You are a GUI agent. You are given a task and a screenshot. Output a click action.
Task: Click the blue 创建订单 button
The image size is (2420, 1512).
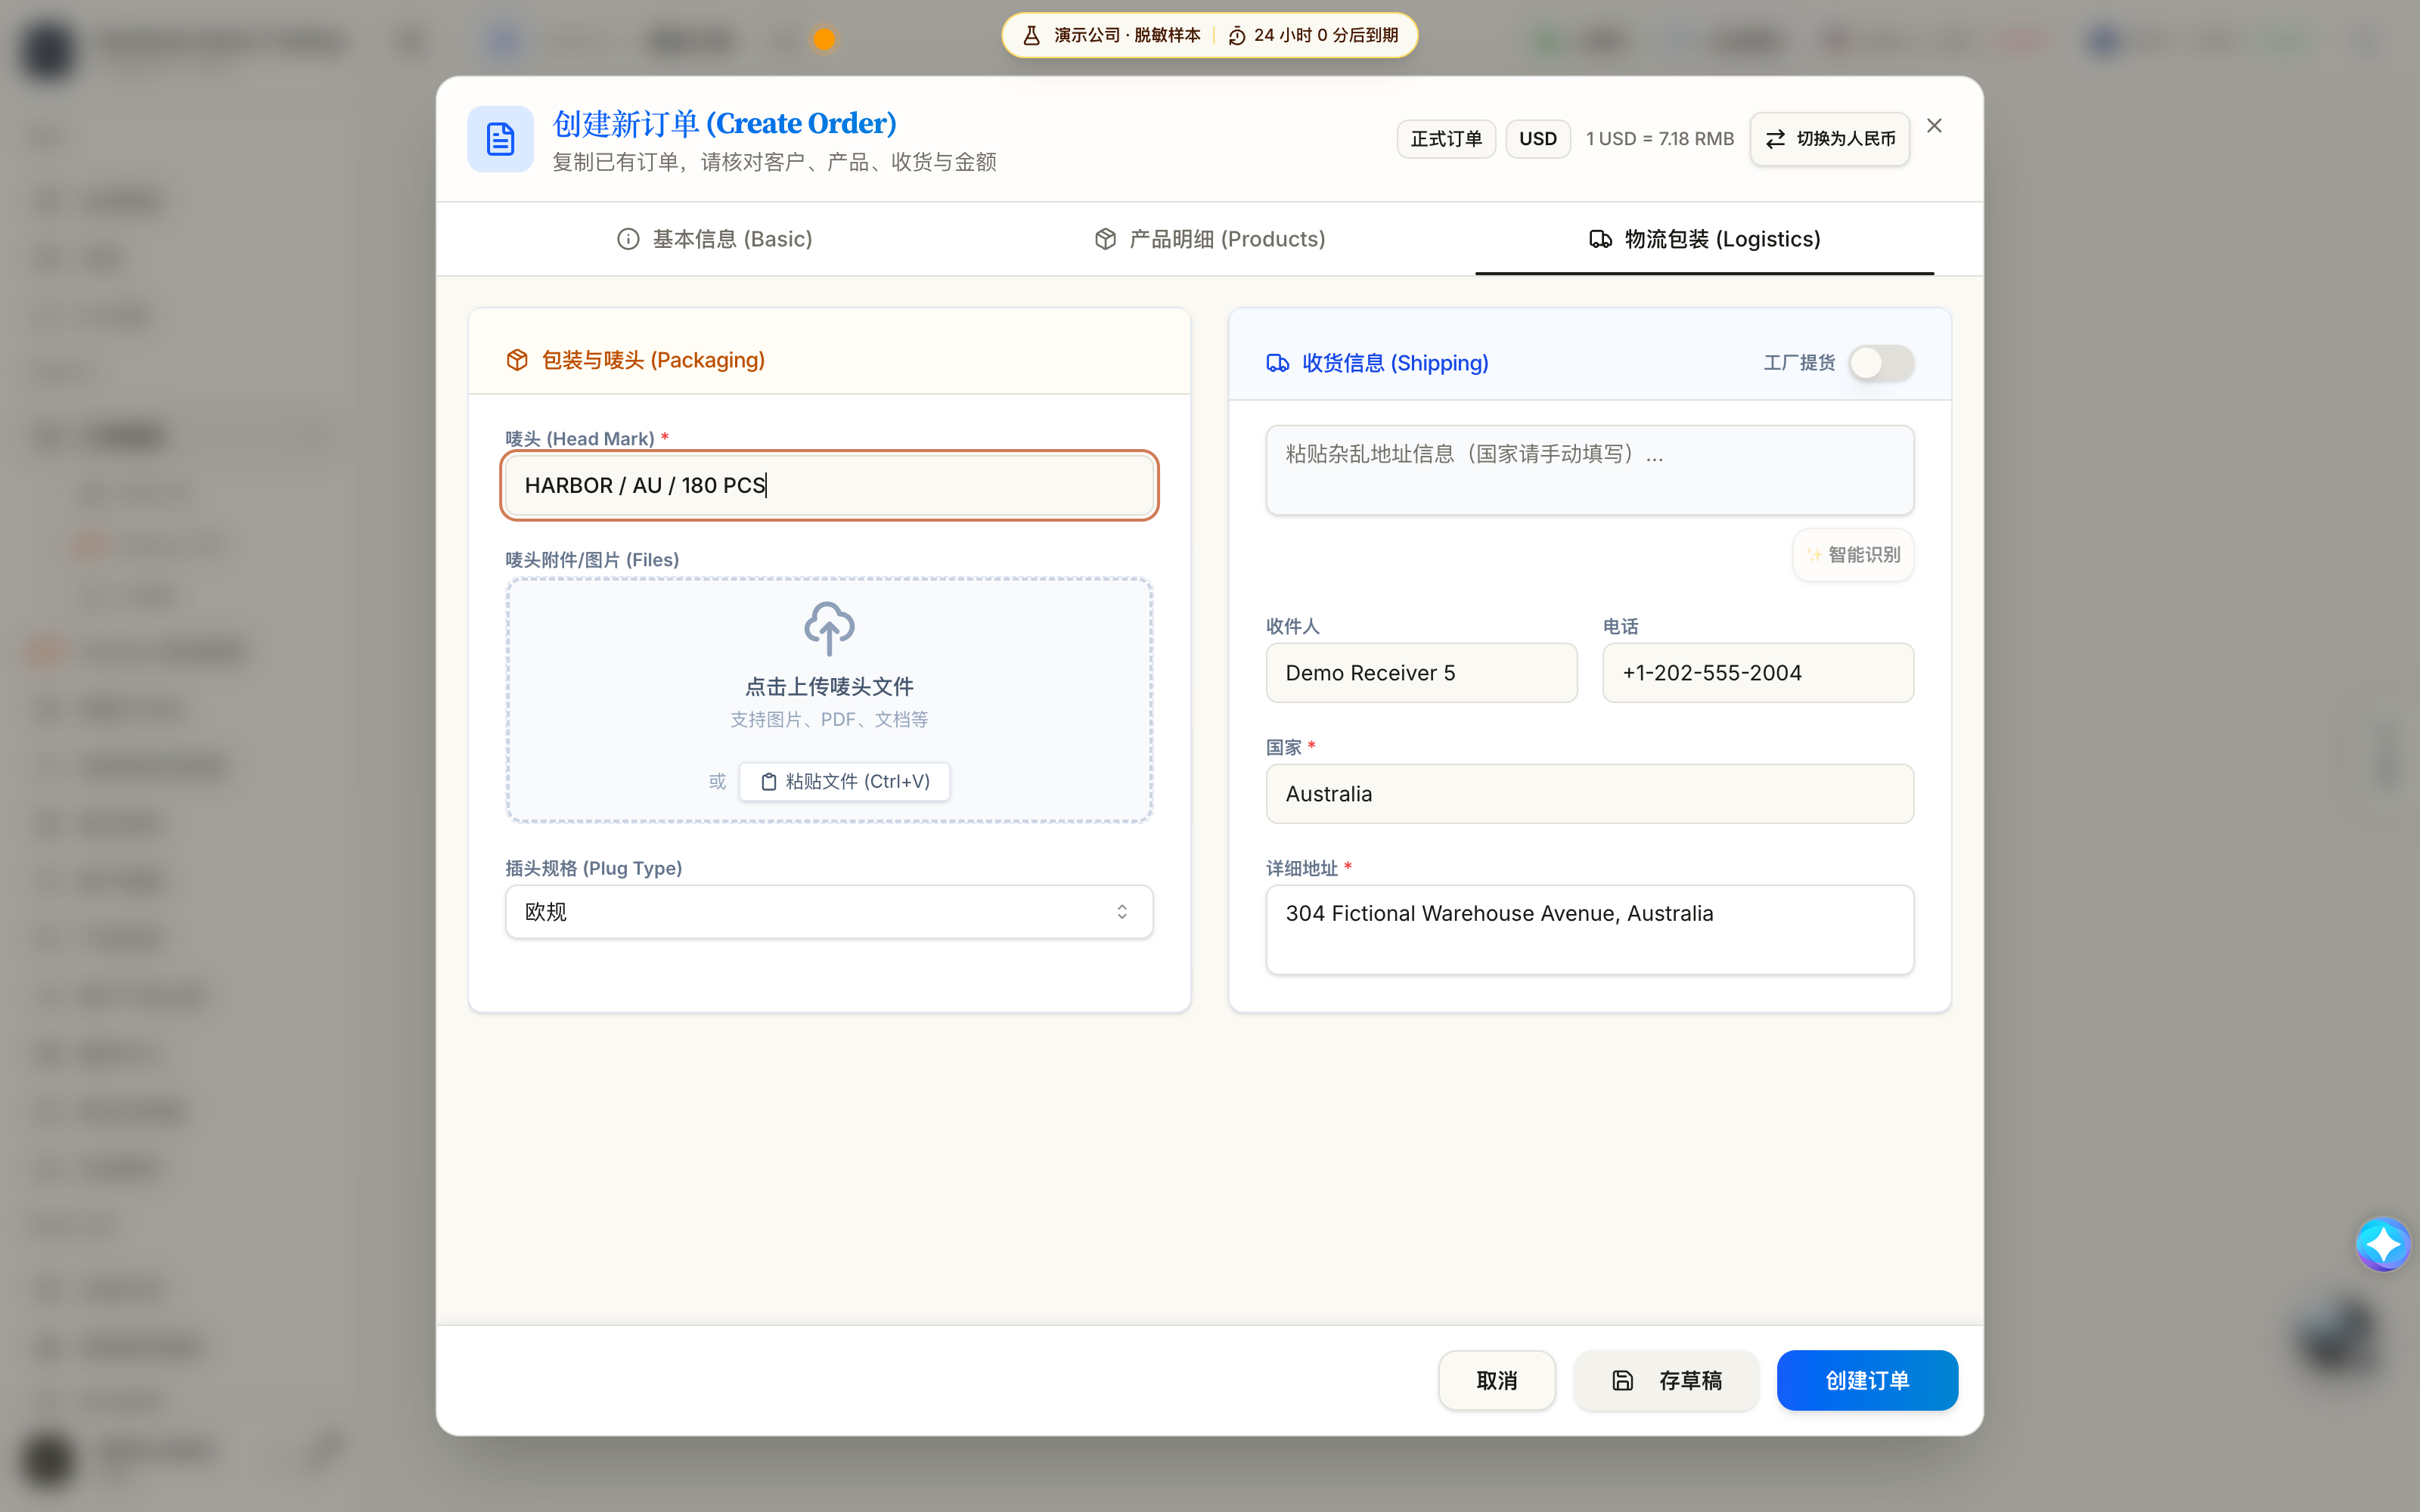(1866, 1380)
